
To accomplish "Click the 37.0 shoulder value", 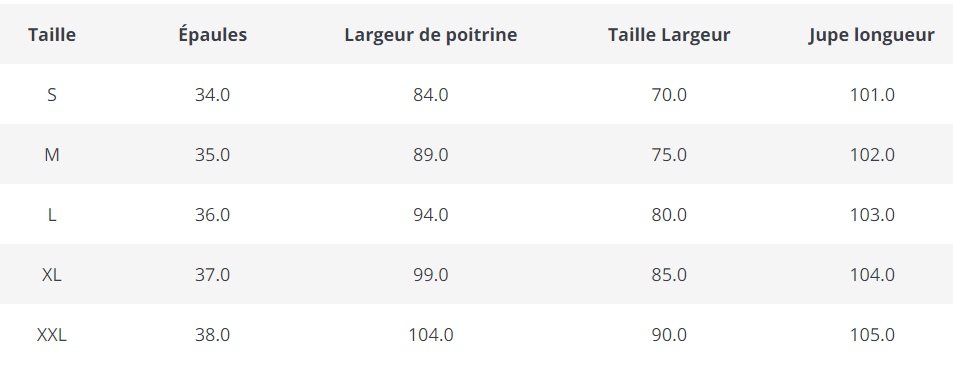I will (x=213, y=275).
